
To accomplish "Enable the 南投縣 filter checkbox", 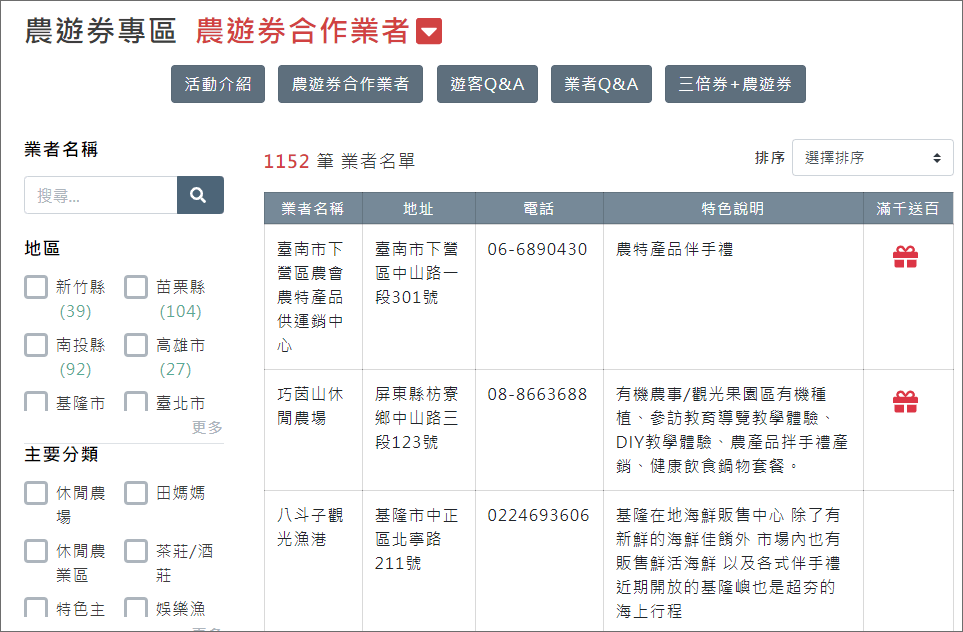I will tap(35, 345).
